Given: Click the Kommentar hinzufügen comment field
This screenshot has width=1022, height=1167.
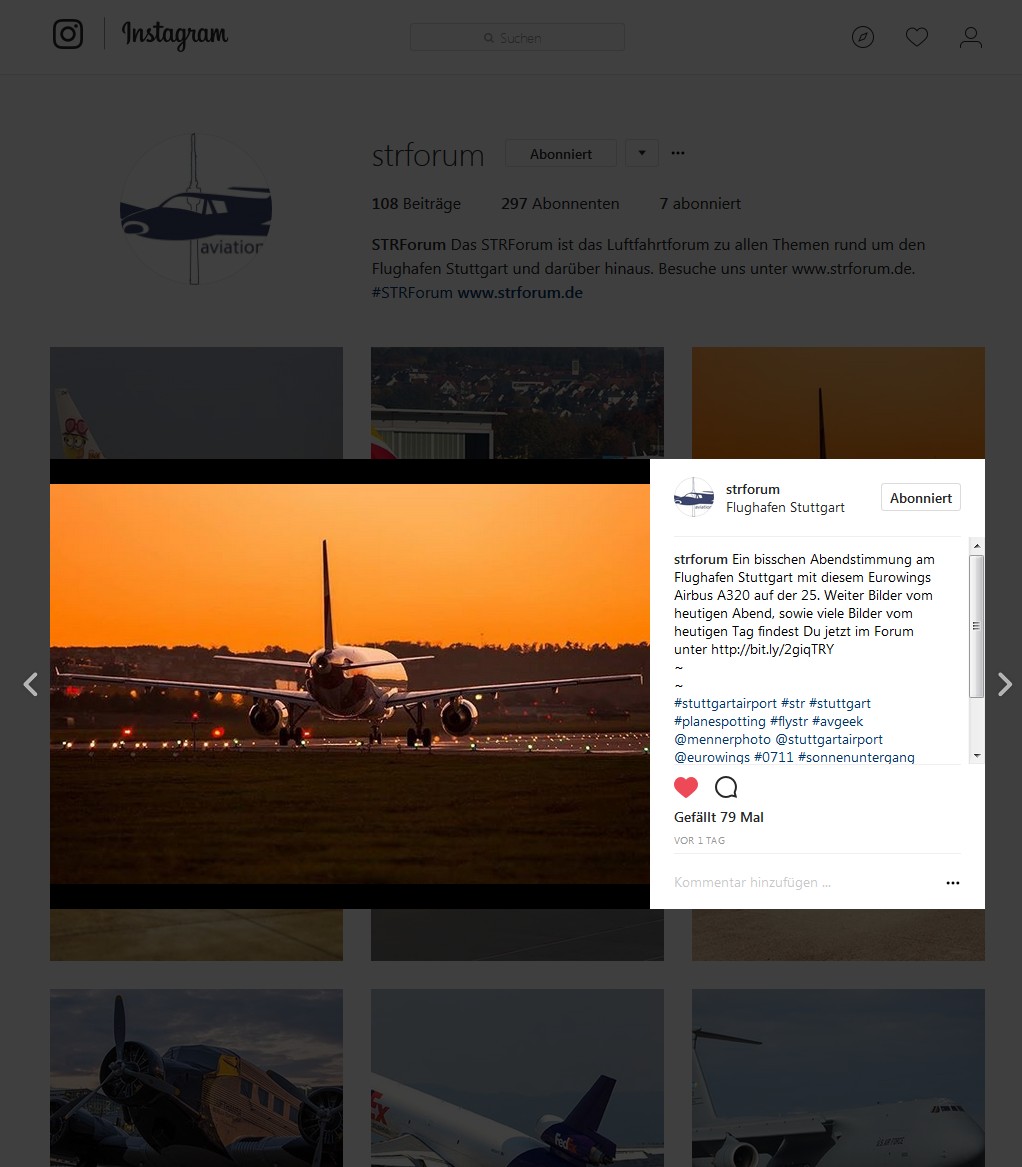Looking at the screenshot, I should tap(804, 883).
